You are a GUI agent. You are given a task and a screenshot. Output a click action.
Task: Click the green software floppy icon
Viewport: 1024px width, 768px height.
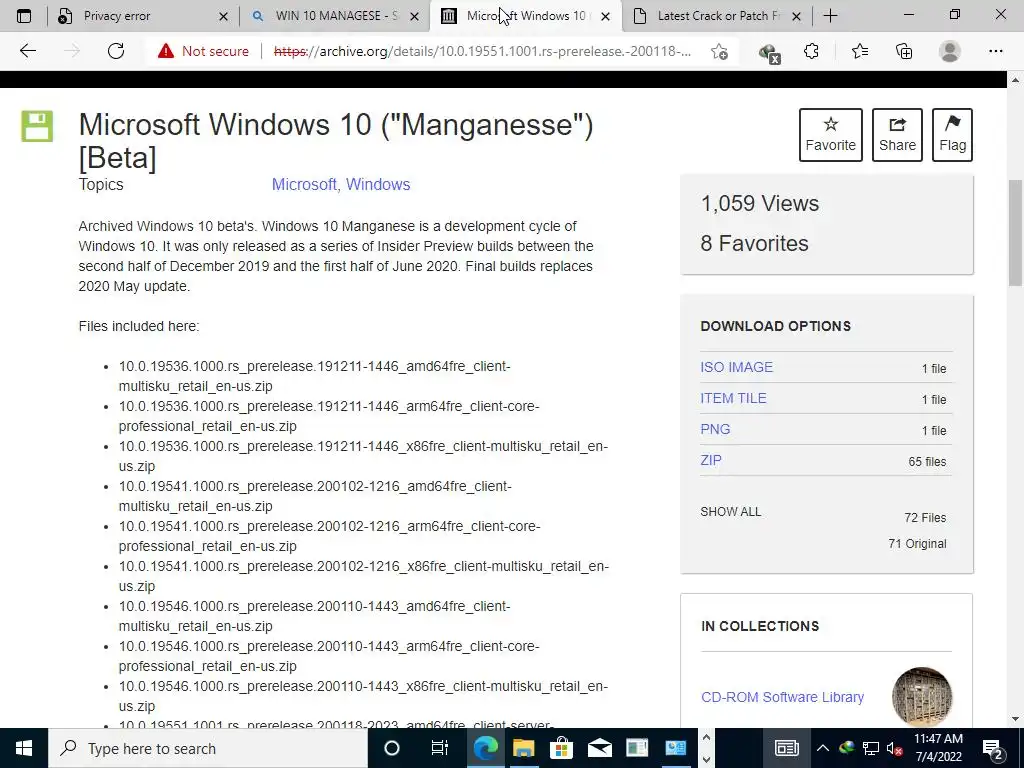[37, 126]
